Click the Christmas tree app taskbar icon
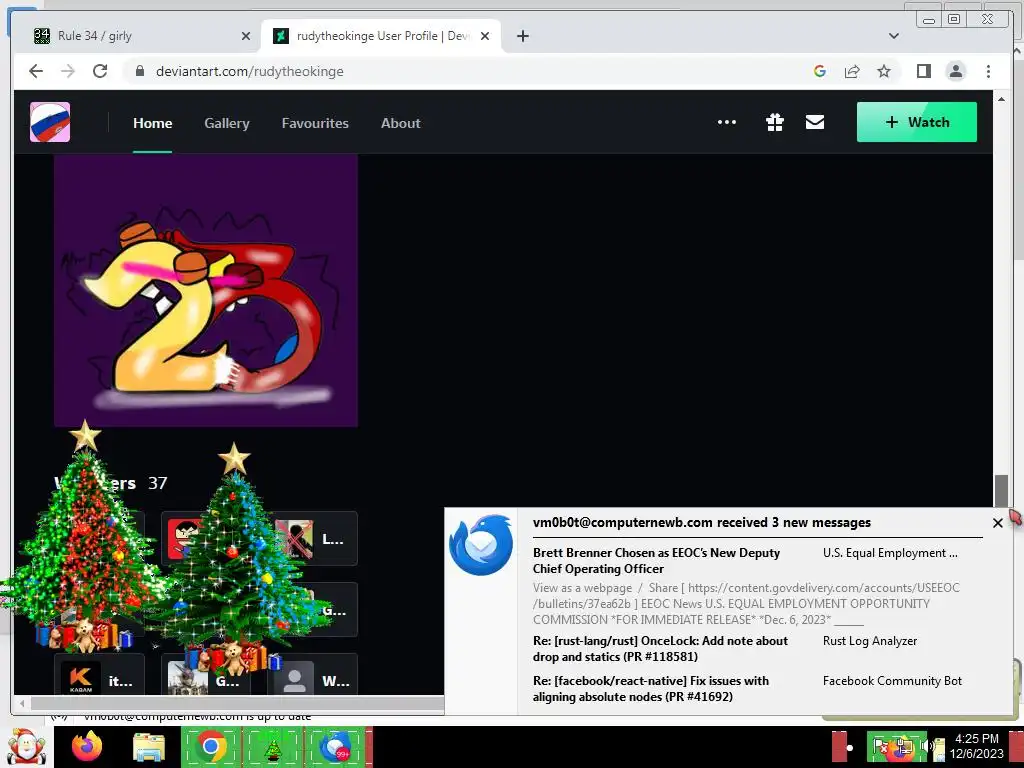The image size is (1024, 768). [273, 746]
